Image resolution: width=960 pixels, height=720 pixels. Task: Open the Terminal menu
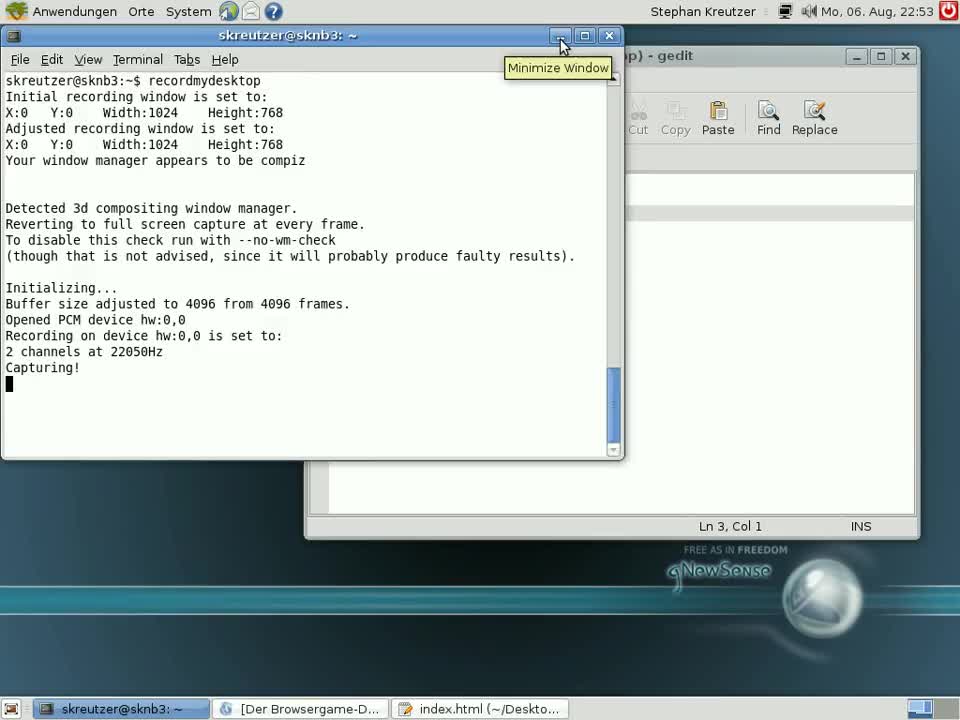point(138,59)
